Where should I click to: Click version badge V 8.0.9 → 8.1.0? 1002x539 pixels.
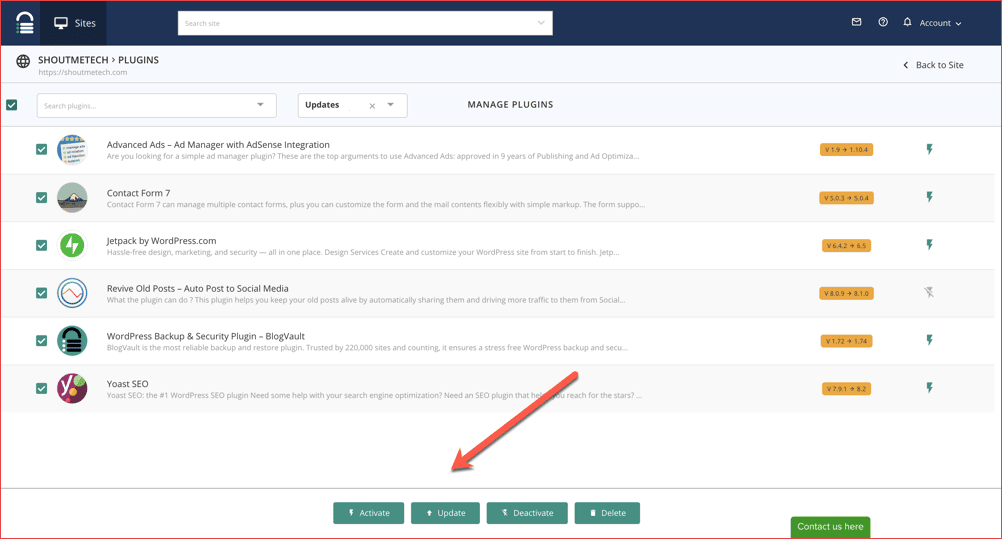[846, 293]
